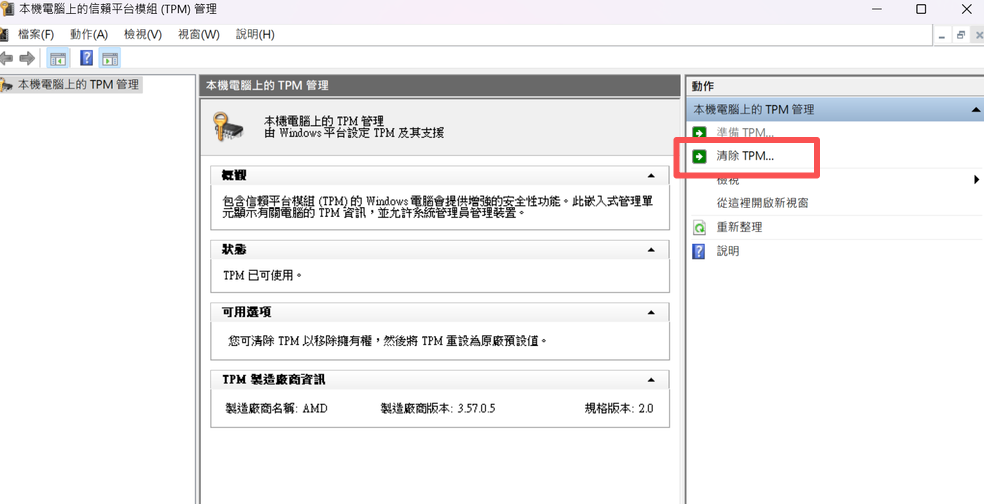The width and height of the screenshot is (984, 504).
Task: Click the Back arrow toolbar icon
Action: pos(7,59)
